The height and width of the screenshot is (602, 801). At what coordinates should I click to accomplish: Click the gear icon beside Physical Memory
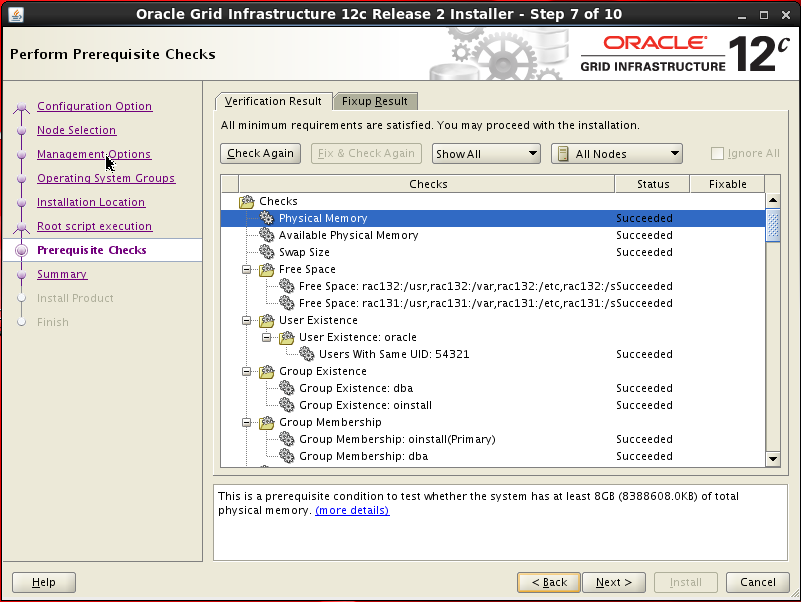267,218
